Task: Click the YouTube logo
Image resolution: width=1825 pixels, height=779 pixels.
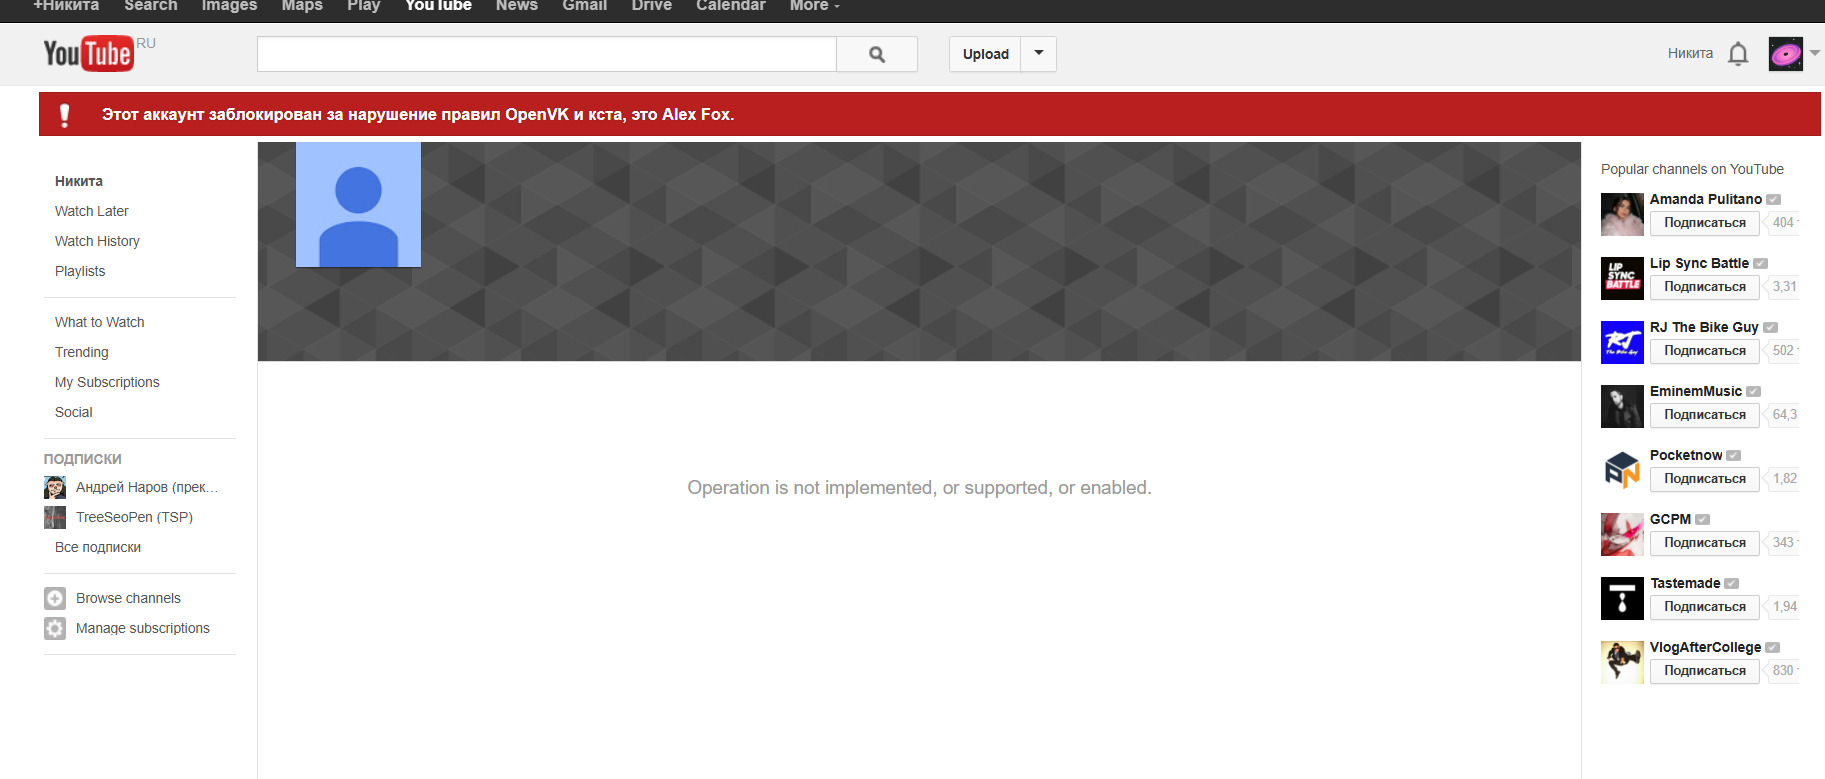Action: pos(88,53)
